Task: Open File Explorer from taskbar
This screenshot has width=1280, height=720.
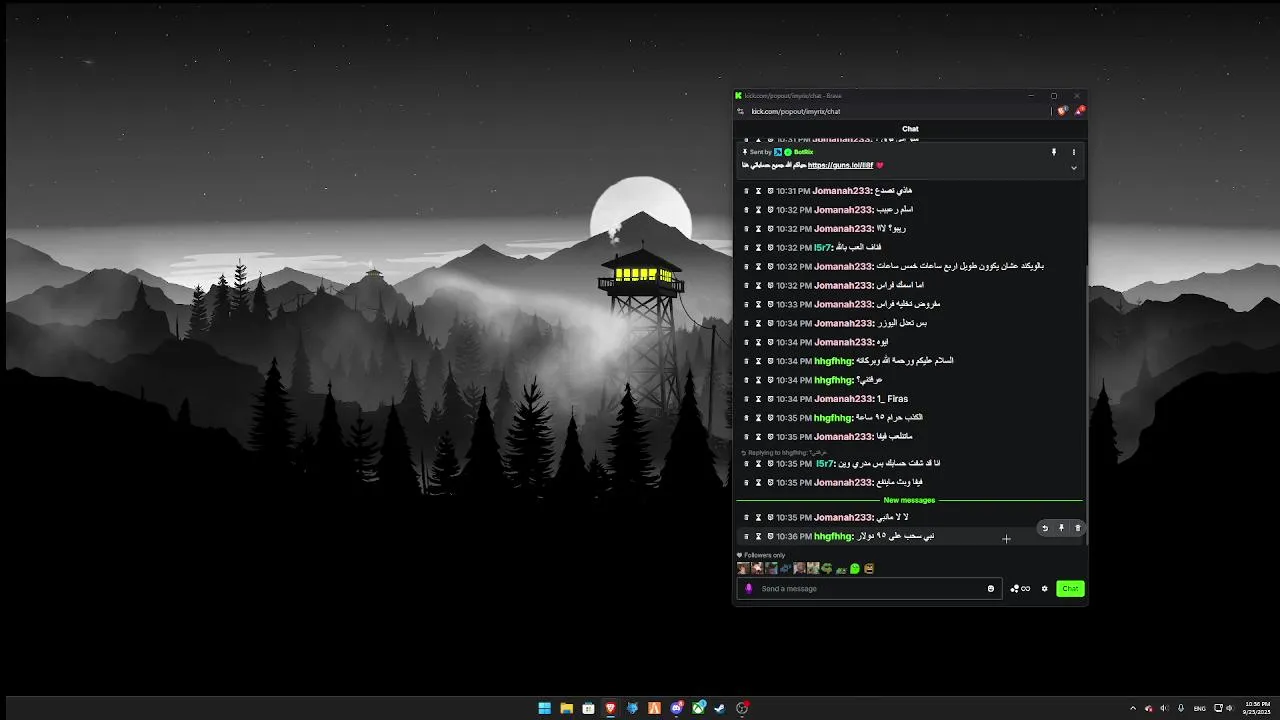Action: 566,708
